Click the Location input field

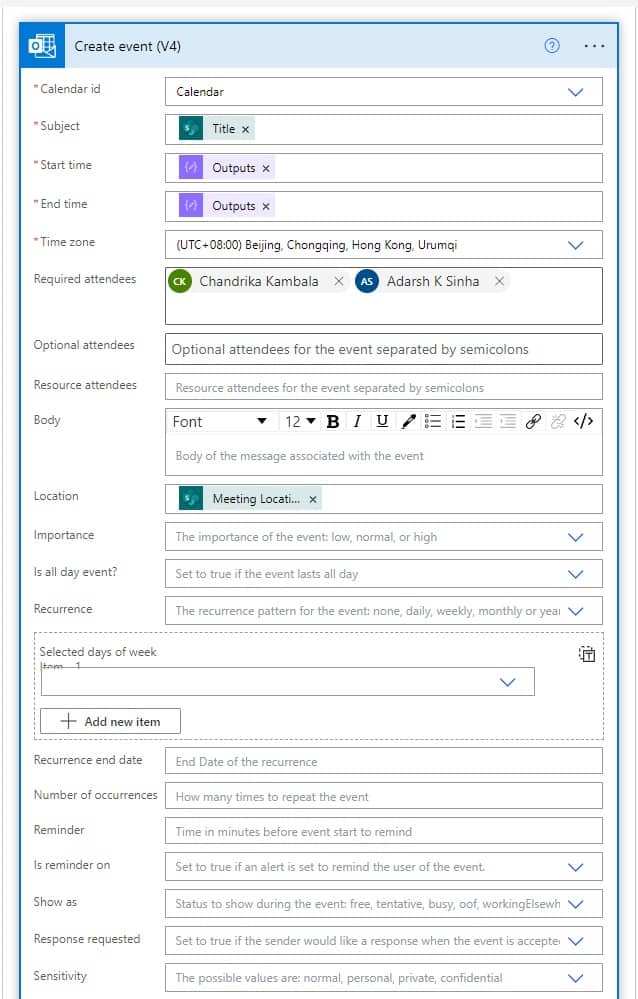click(x=384, y=499)
